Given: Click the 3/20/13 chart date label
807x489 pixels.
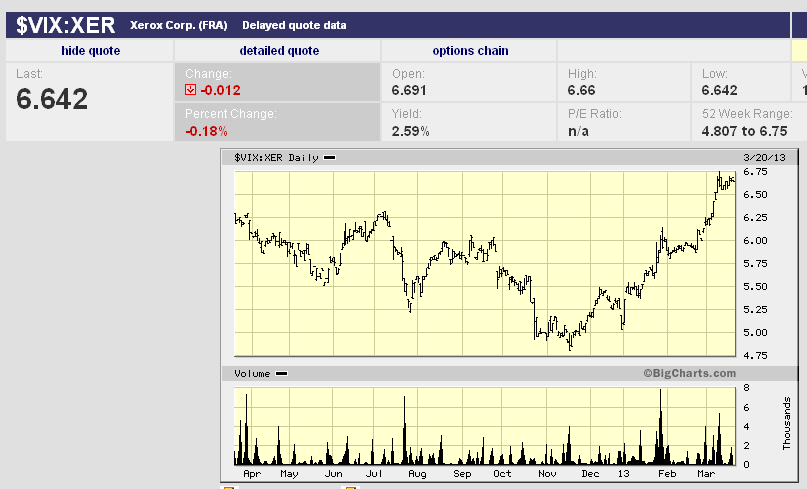Looking at the screenshot, I should [x=764, y=158].
